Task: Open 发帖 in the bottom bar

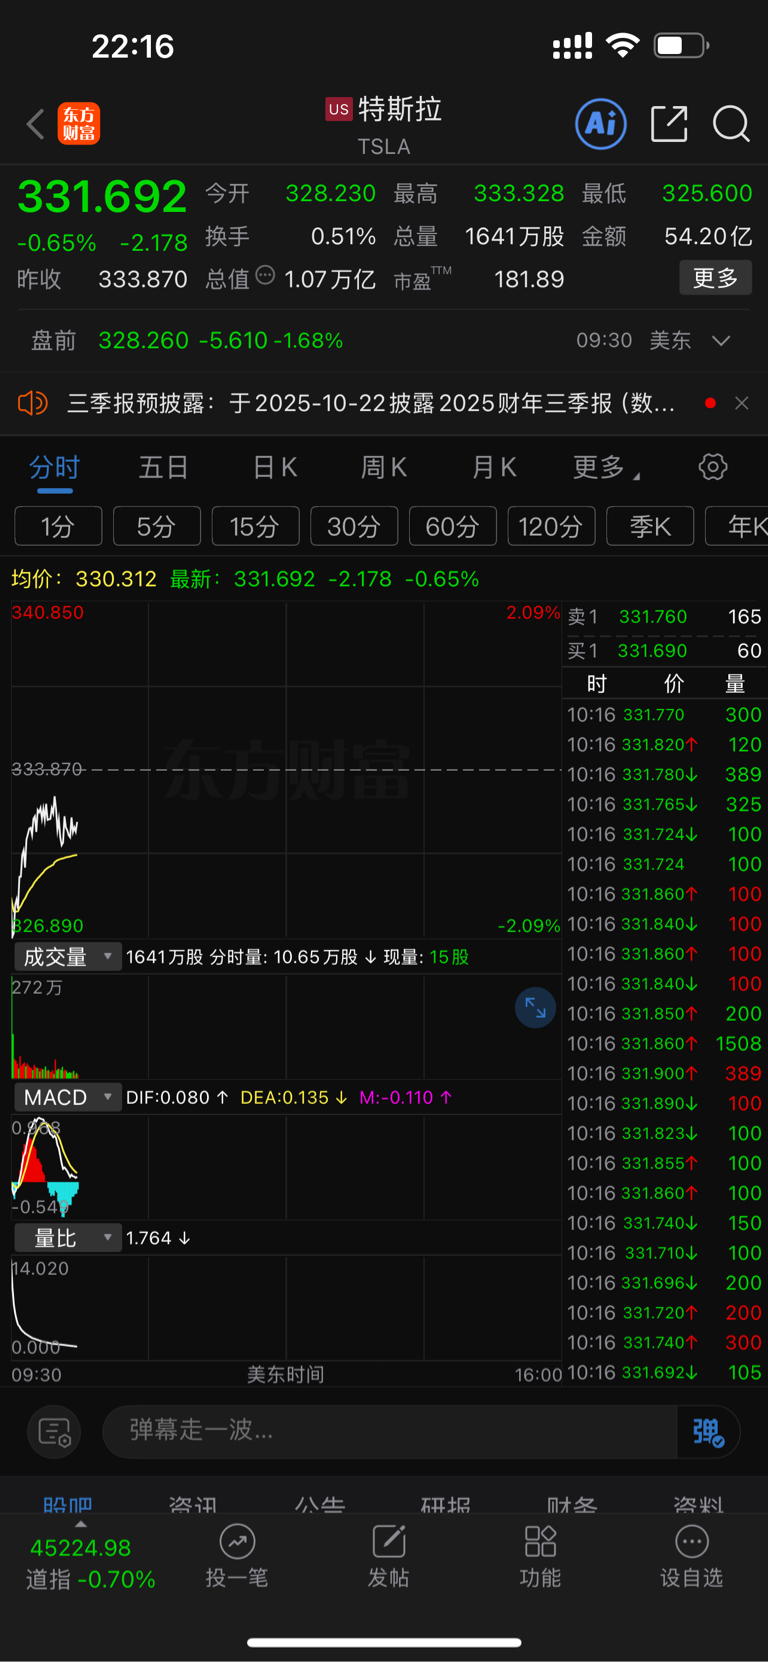Action: coord(388,1557)
